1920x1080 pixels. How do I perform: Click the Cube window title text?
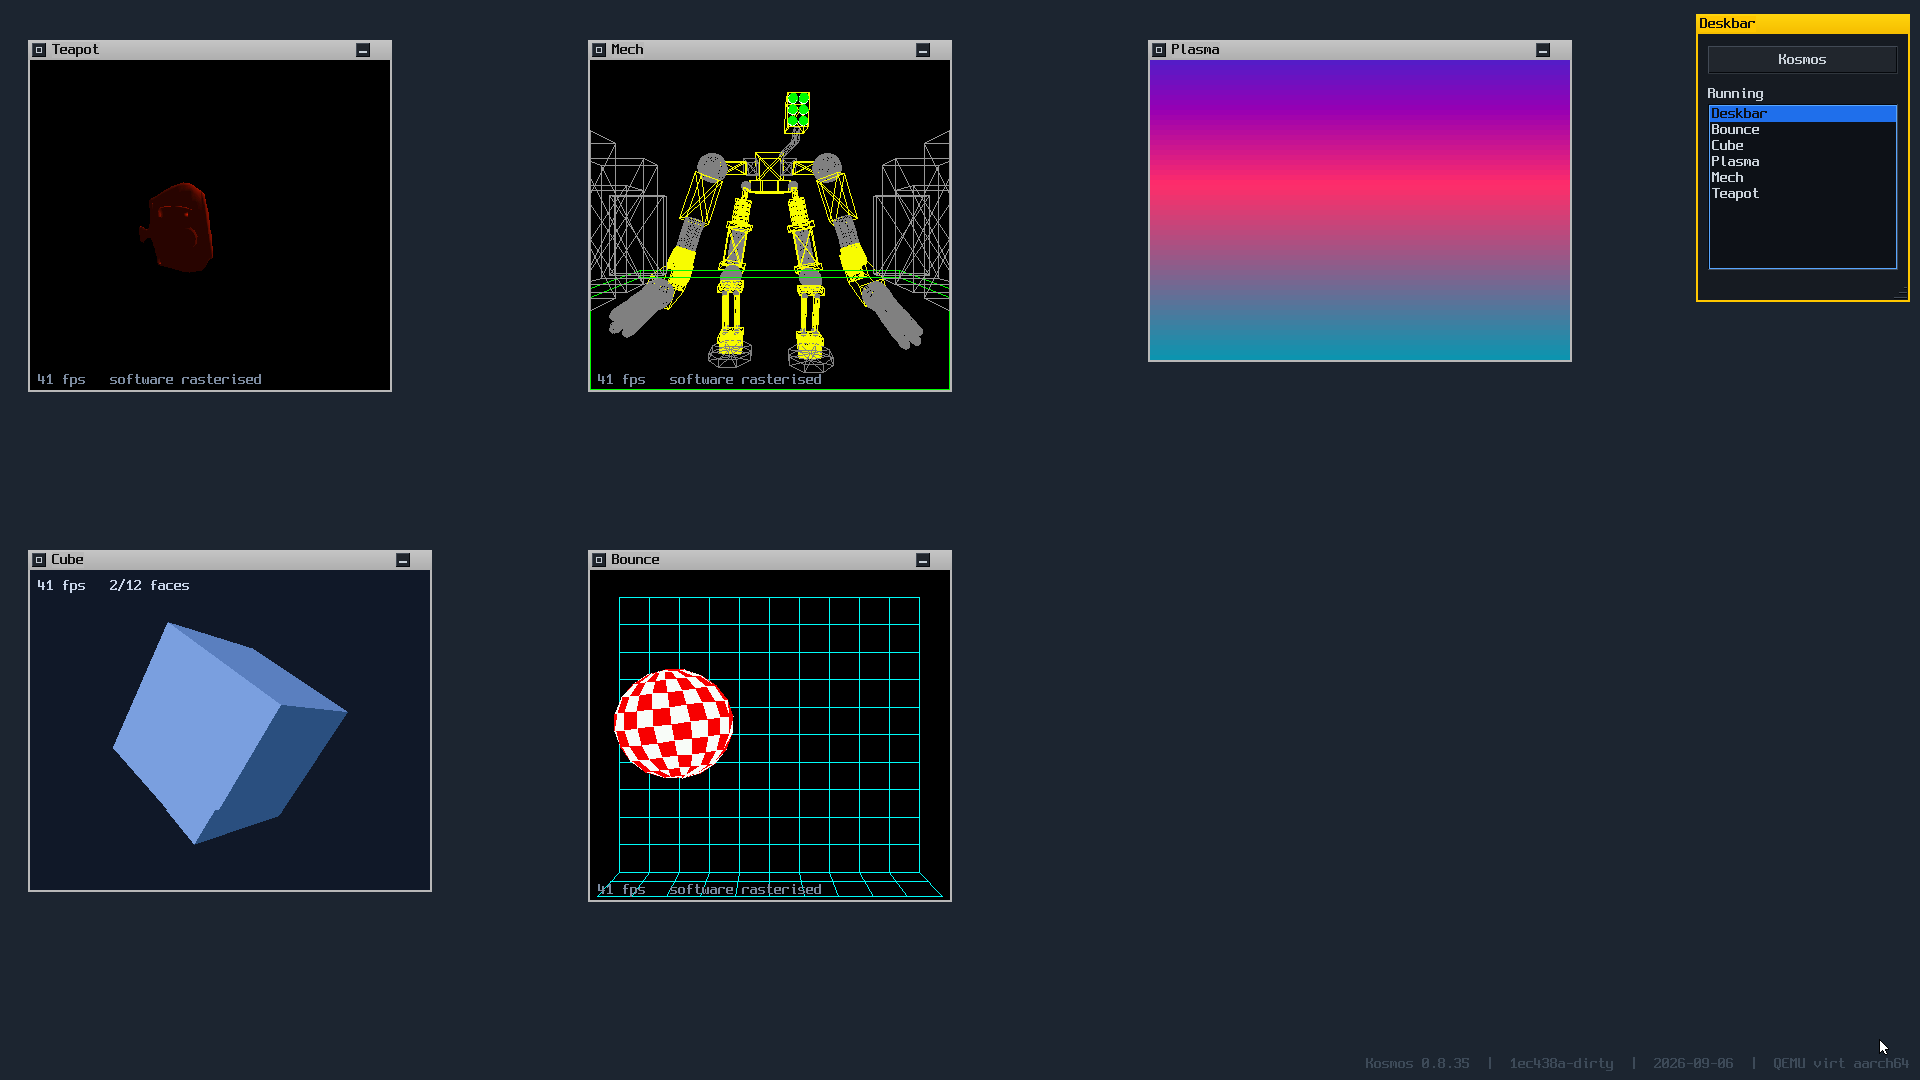[x=67, y=560]
